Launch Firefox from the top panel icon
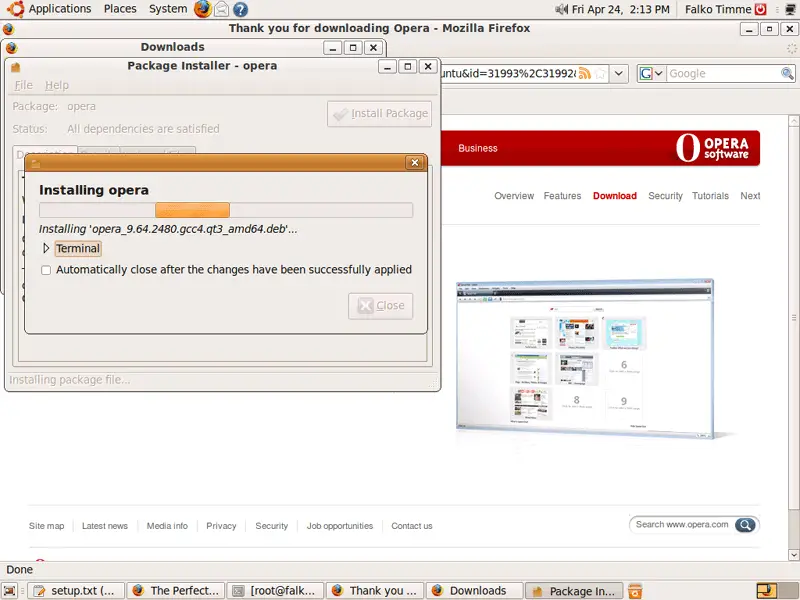 point(203,9)
